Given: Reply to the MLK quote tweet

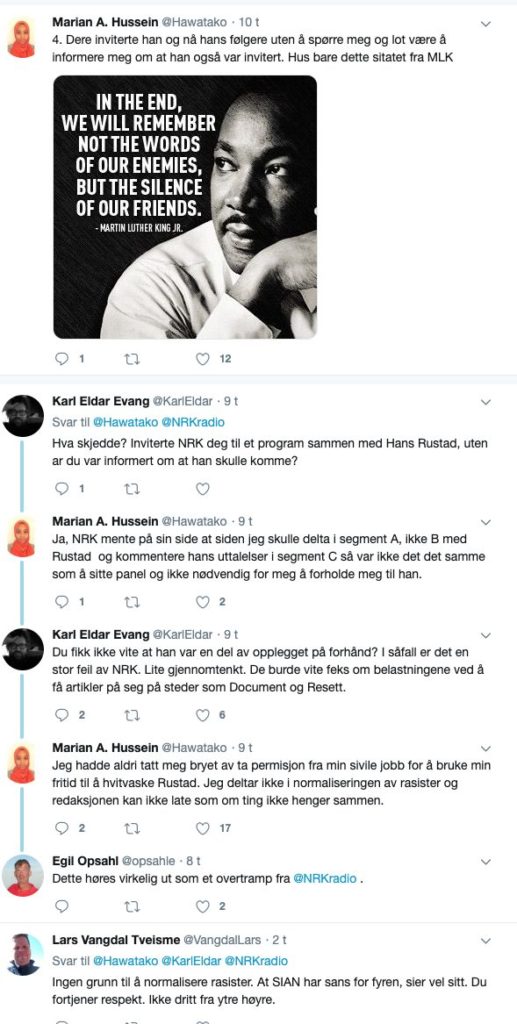Looking at the screenshot, I should [x=62, y=359].
